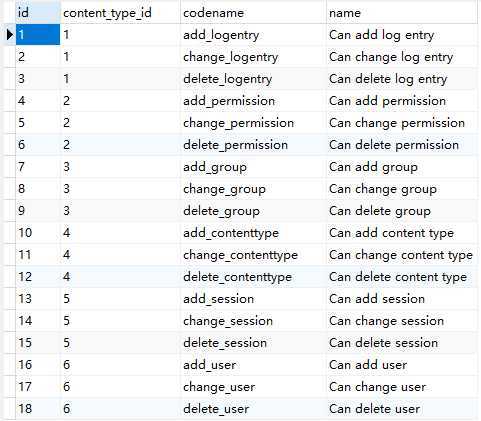The image size is (481, 421).
Task: Select the Can delete content type cell
Action: coord(402,277)
